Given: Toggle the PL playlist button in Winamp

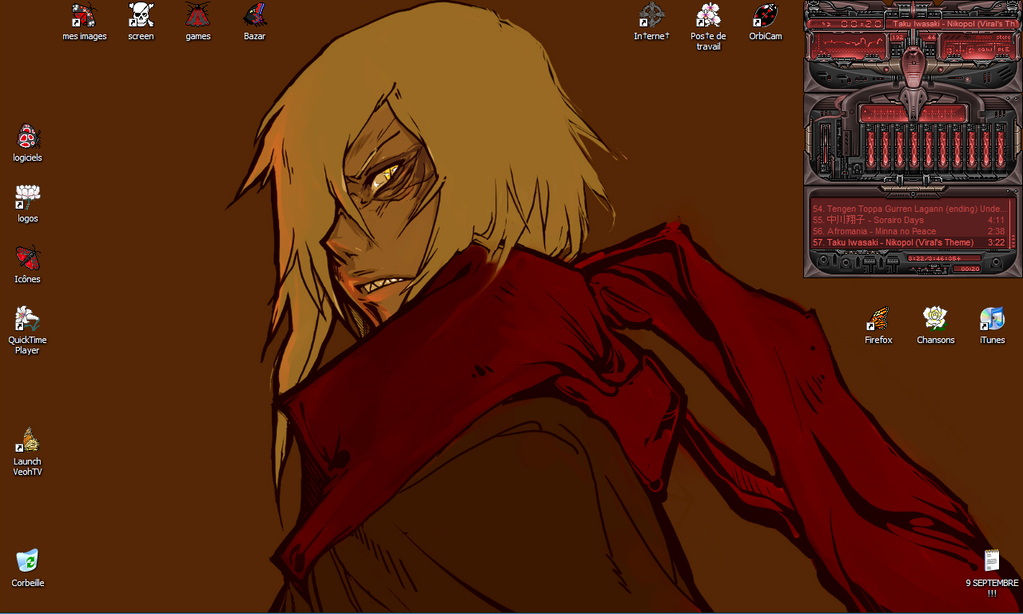Looking at the screenshot, I should tap(1003, 50).
